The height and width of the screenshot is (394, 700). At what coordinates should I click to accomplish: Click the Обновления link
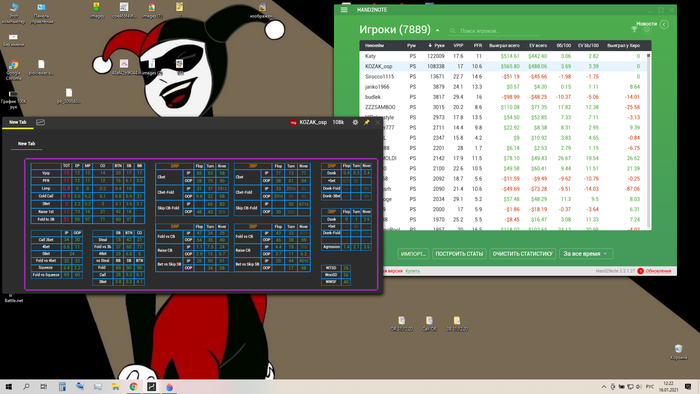coord(658,271)
